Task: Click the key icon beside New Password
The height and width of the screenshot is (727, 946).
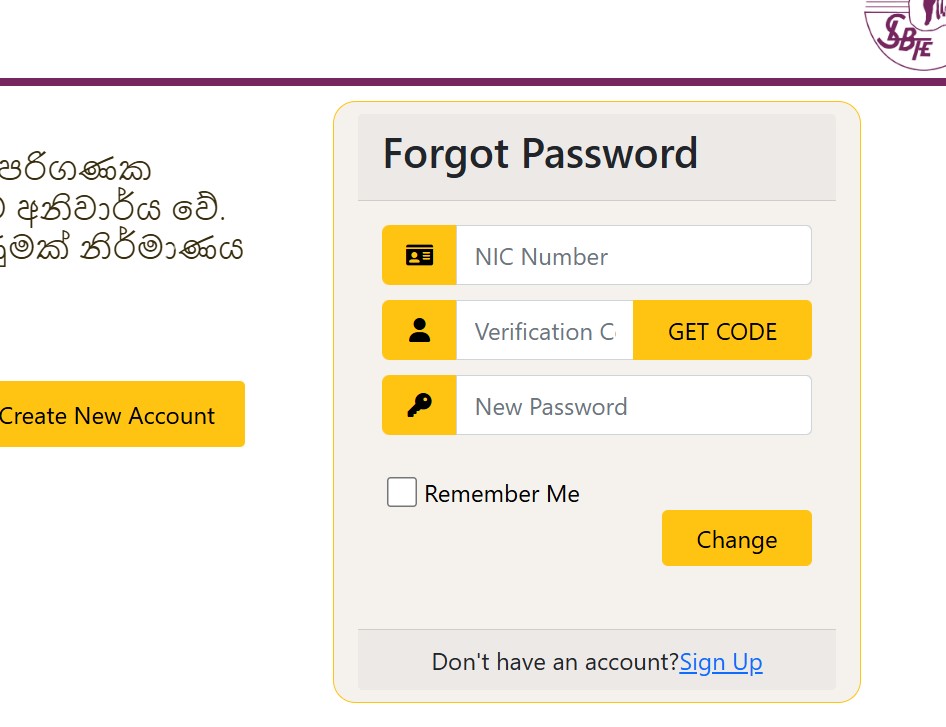Action: 419,405
